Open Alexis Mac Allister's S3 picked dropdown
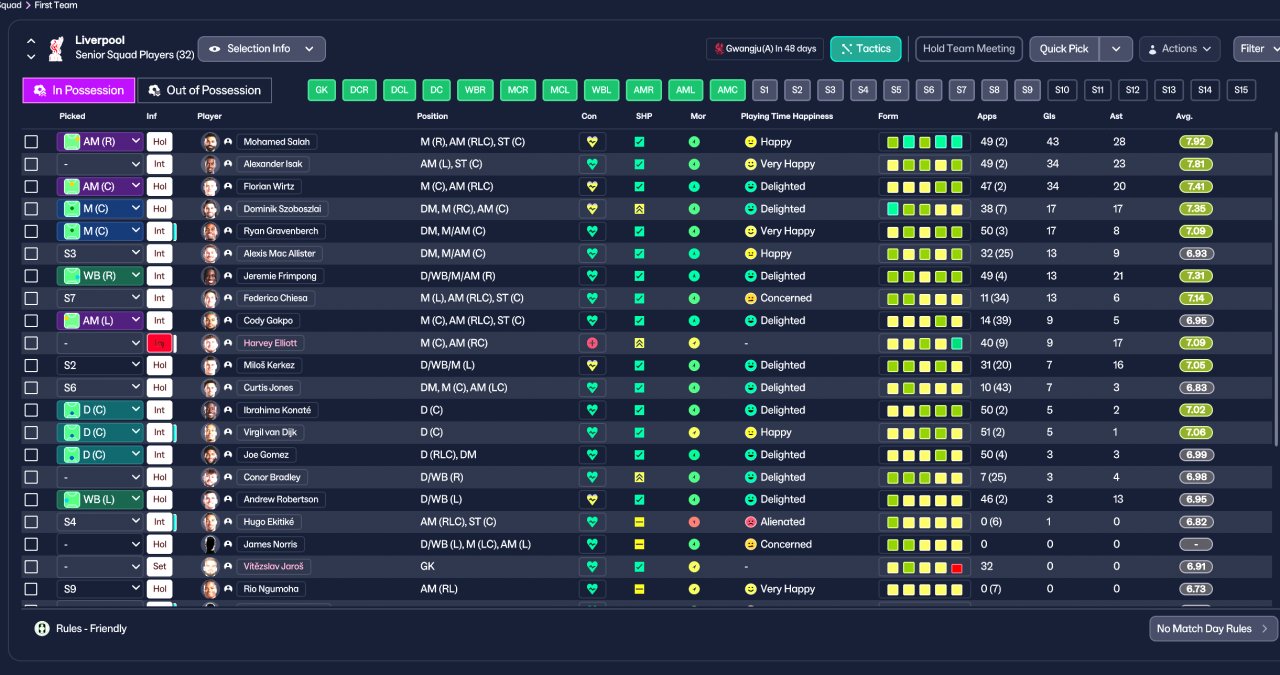 (x=100, y=254)
